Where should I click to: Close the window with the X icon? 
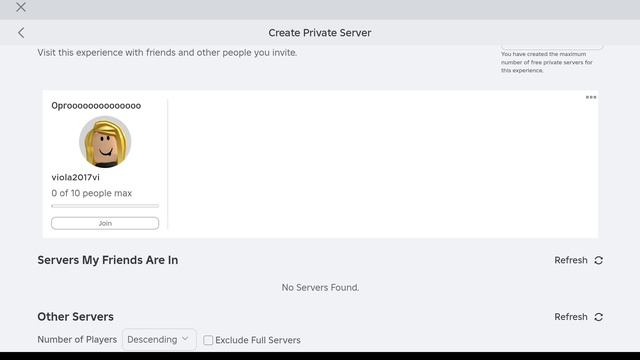click(21, 7)
